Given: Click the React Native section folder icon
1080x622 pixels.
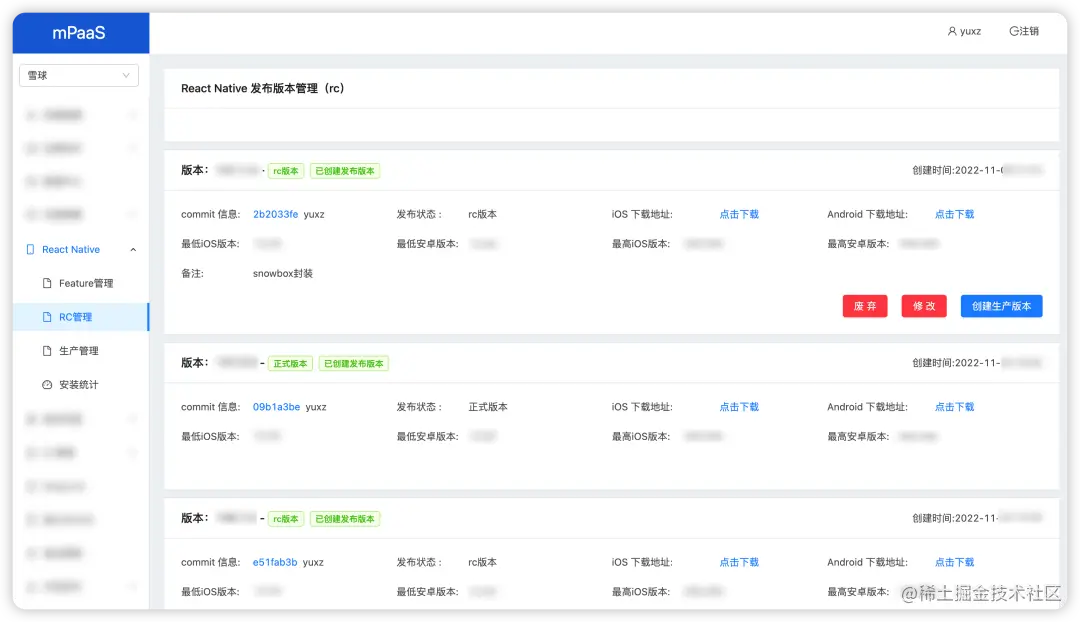Looking at the screenshot, I should click(31, 249).
